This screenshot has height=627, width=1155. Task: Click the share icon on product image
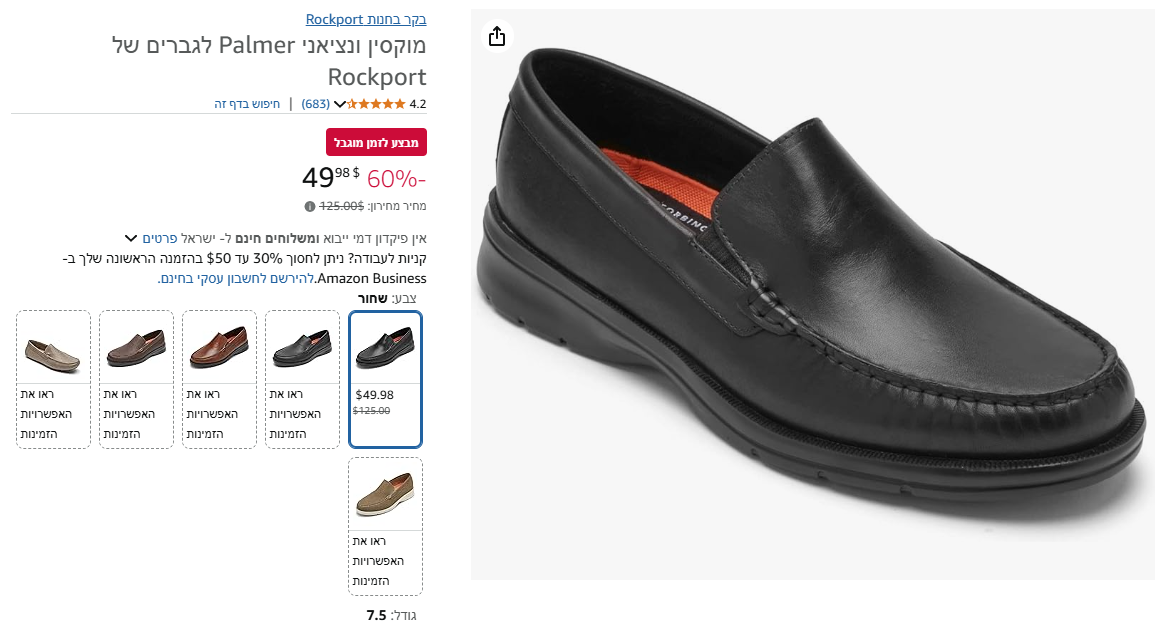pyautogui.click(x=497, y=37)
